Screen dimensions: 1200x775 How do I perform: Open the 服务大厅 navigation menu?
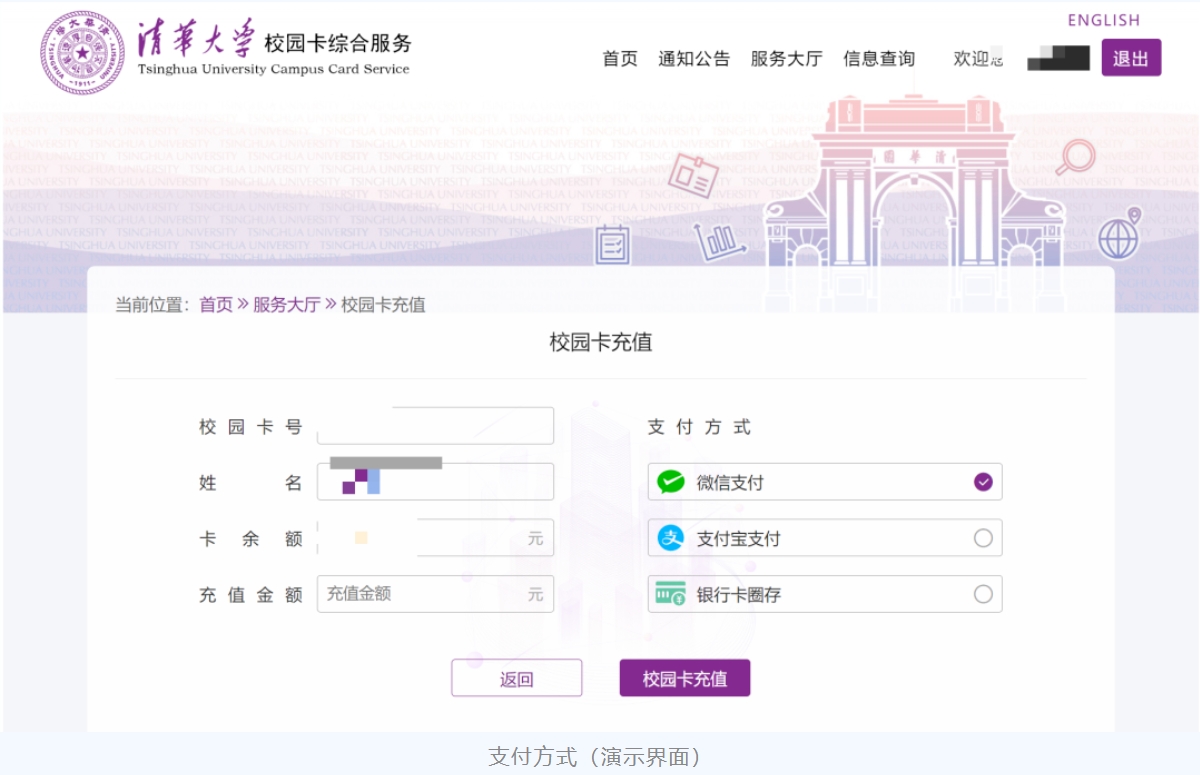click(786, 59)
